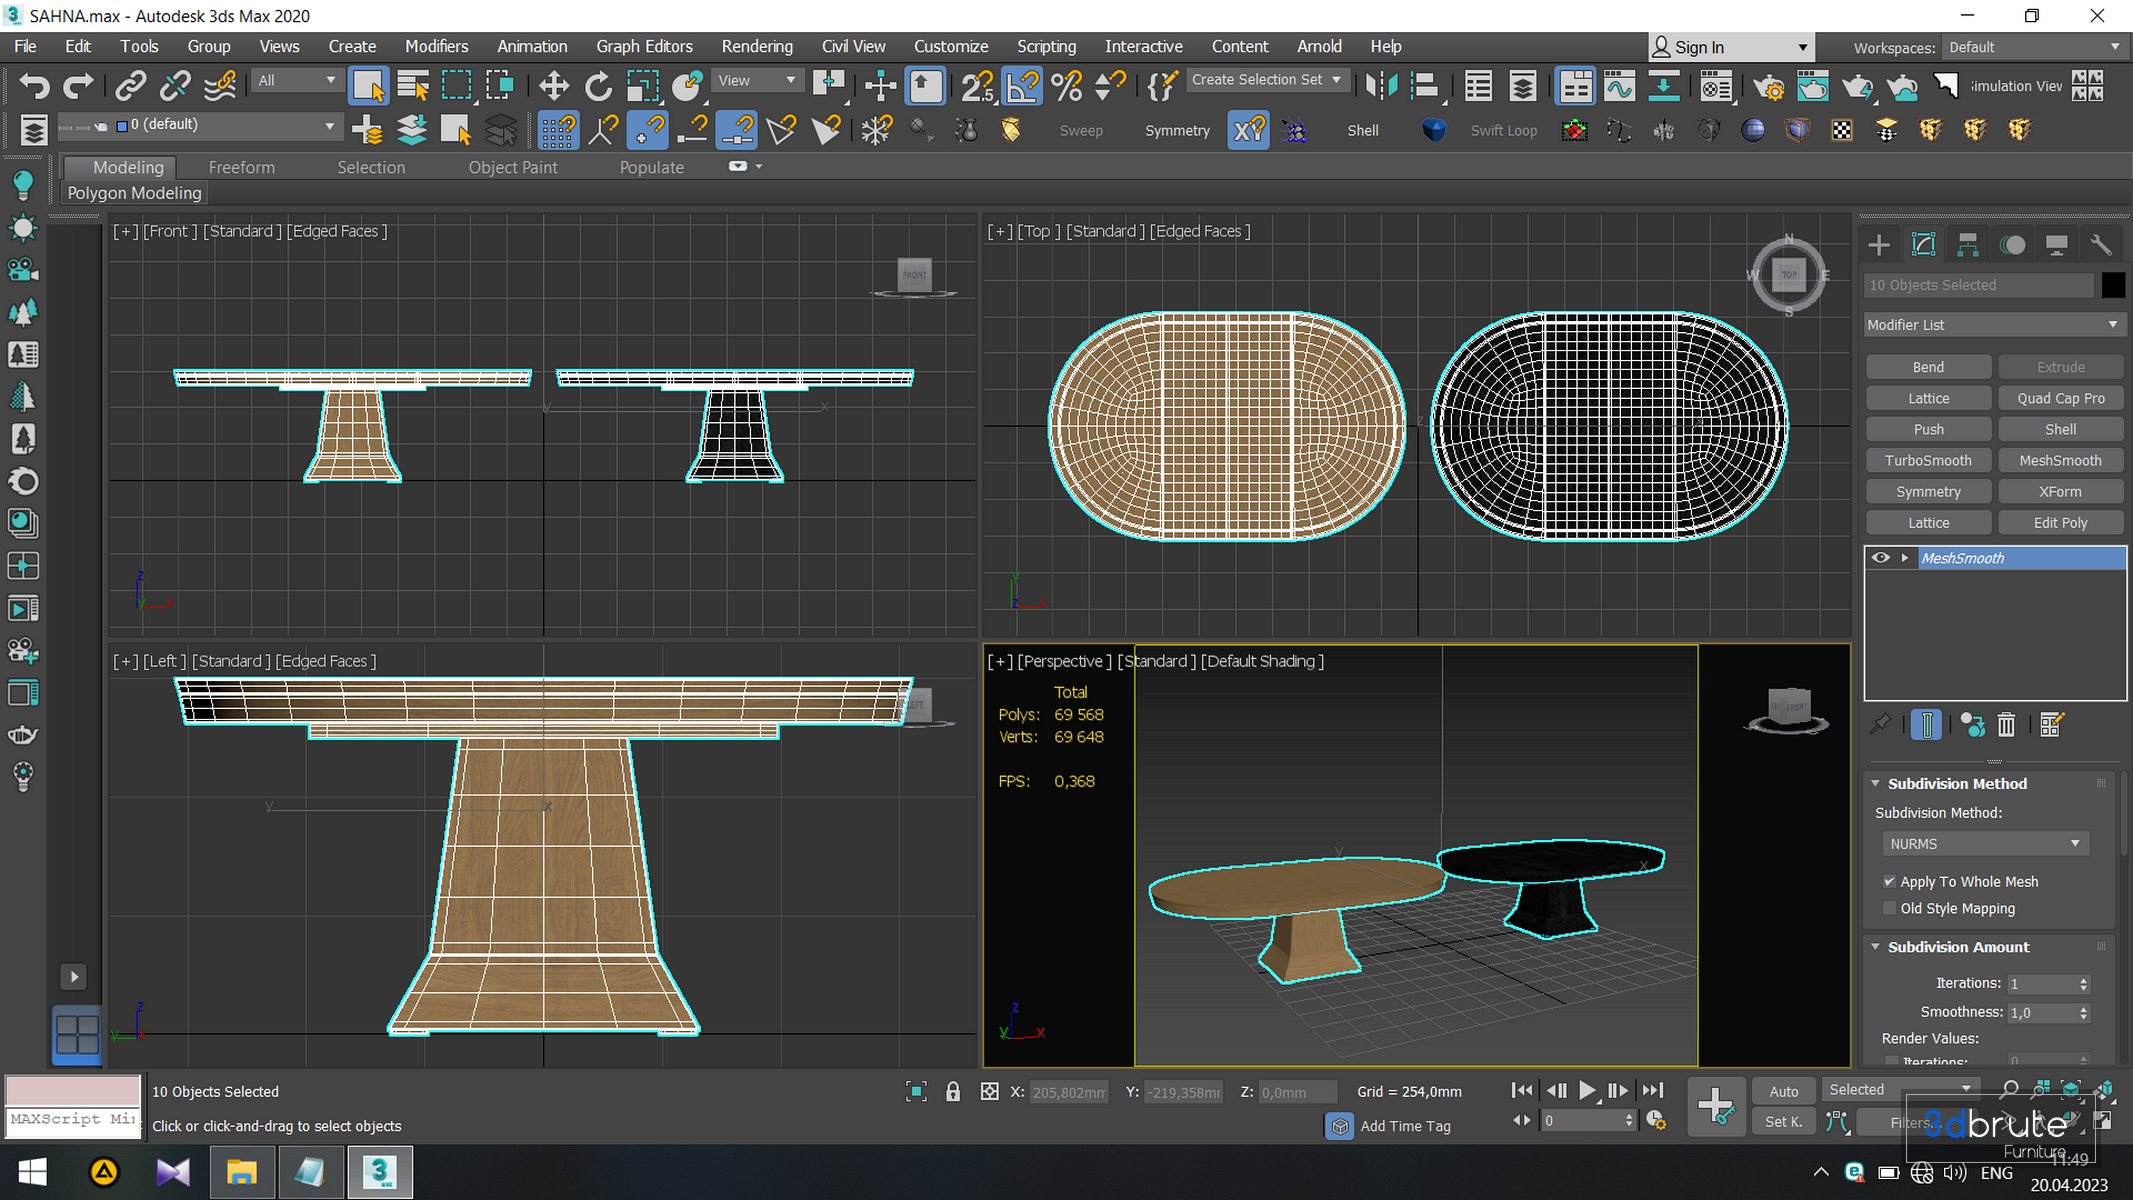This screenshot has width=2133, height=1200.
Task: Open the Scripting menu
Action: 1046,46
